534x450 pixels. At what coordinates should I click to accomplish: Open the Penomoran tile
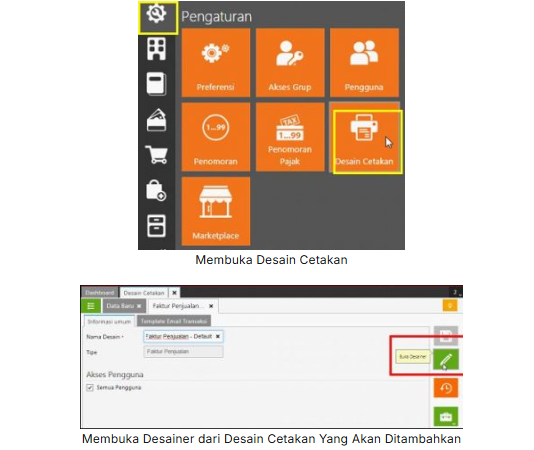click(x=216, y=137)
